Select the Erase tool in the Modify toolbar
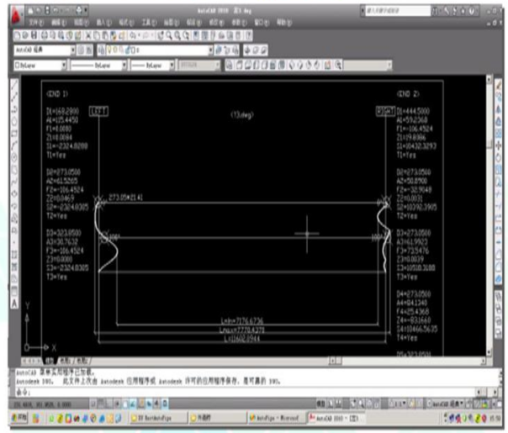The image size is (508, 433). click(498, 85)
